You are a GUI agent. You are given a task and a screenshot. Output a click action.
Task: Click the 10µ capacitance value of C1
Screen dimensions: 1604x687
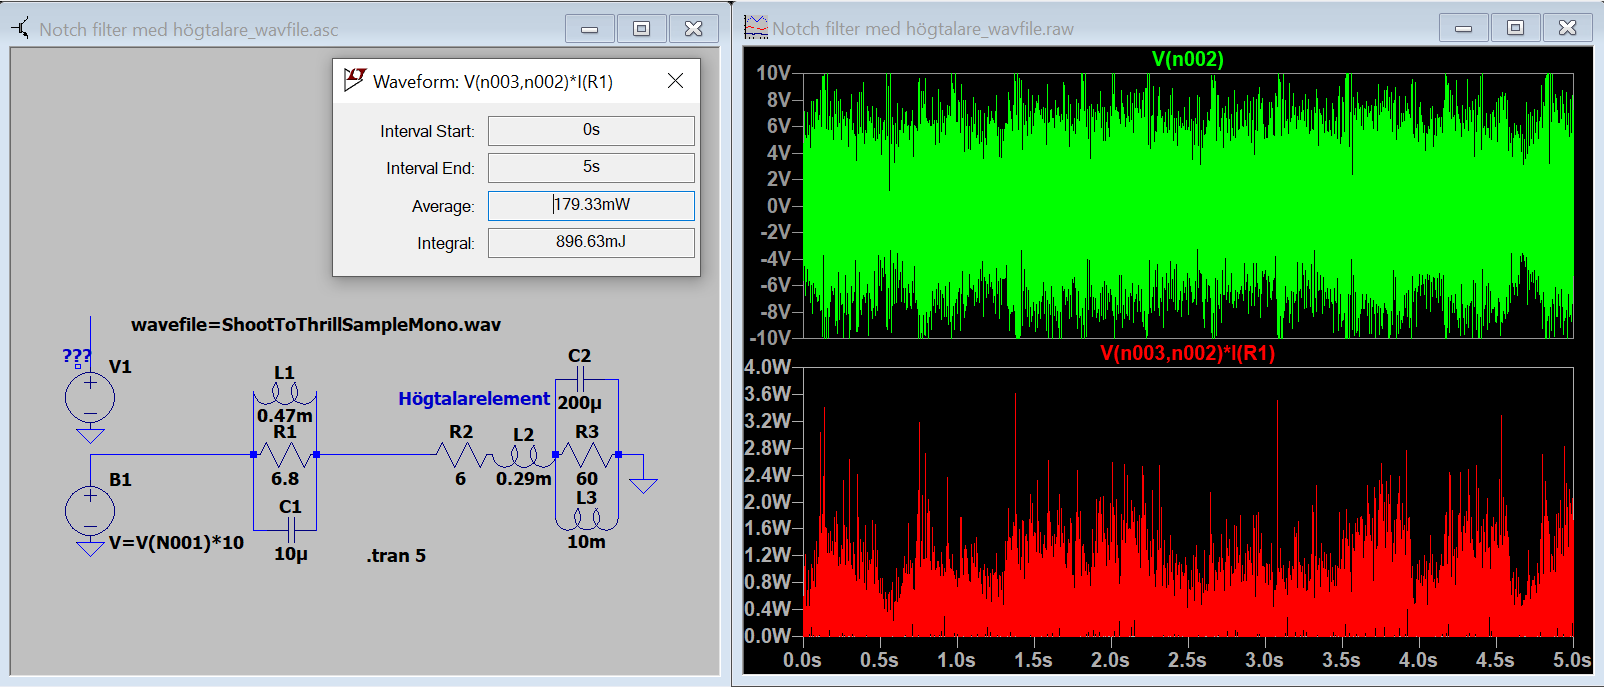click(x=291, y=554)
